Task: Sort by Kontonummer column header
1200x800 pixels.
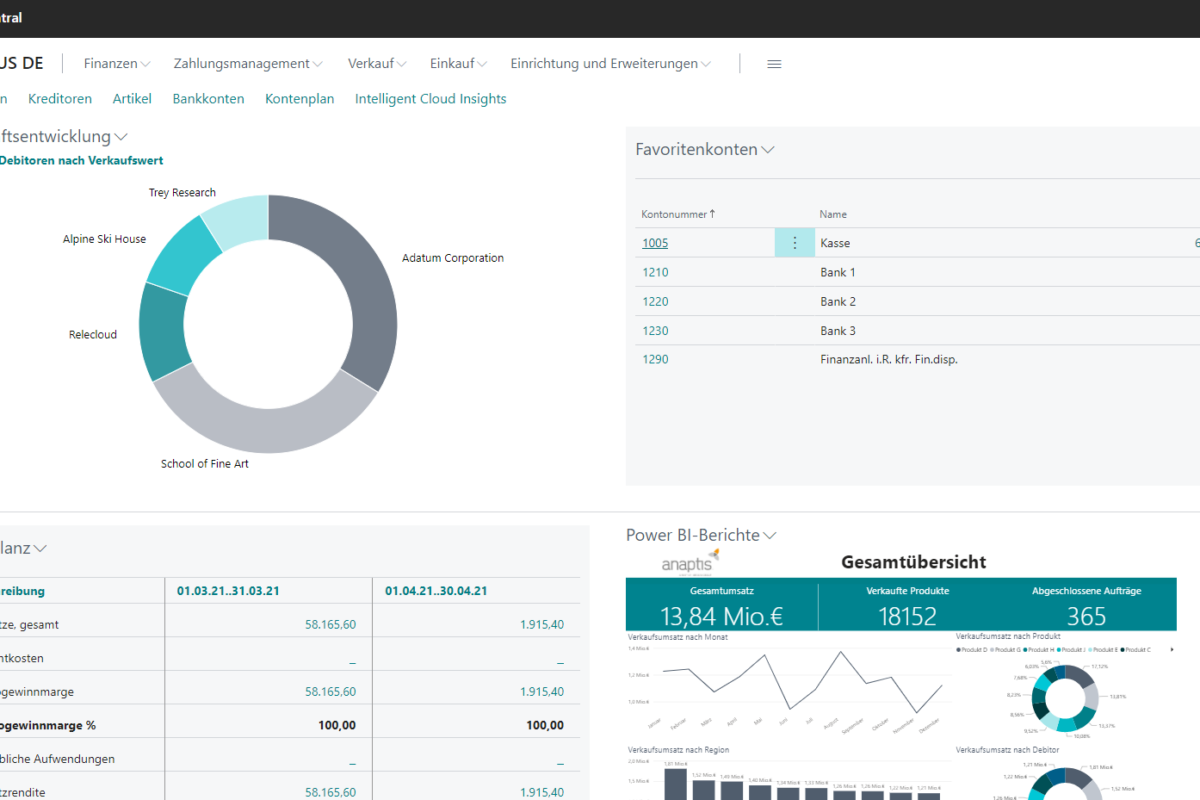Action: pos(678,214)
